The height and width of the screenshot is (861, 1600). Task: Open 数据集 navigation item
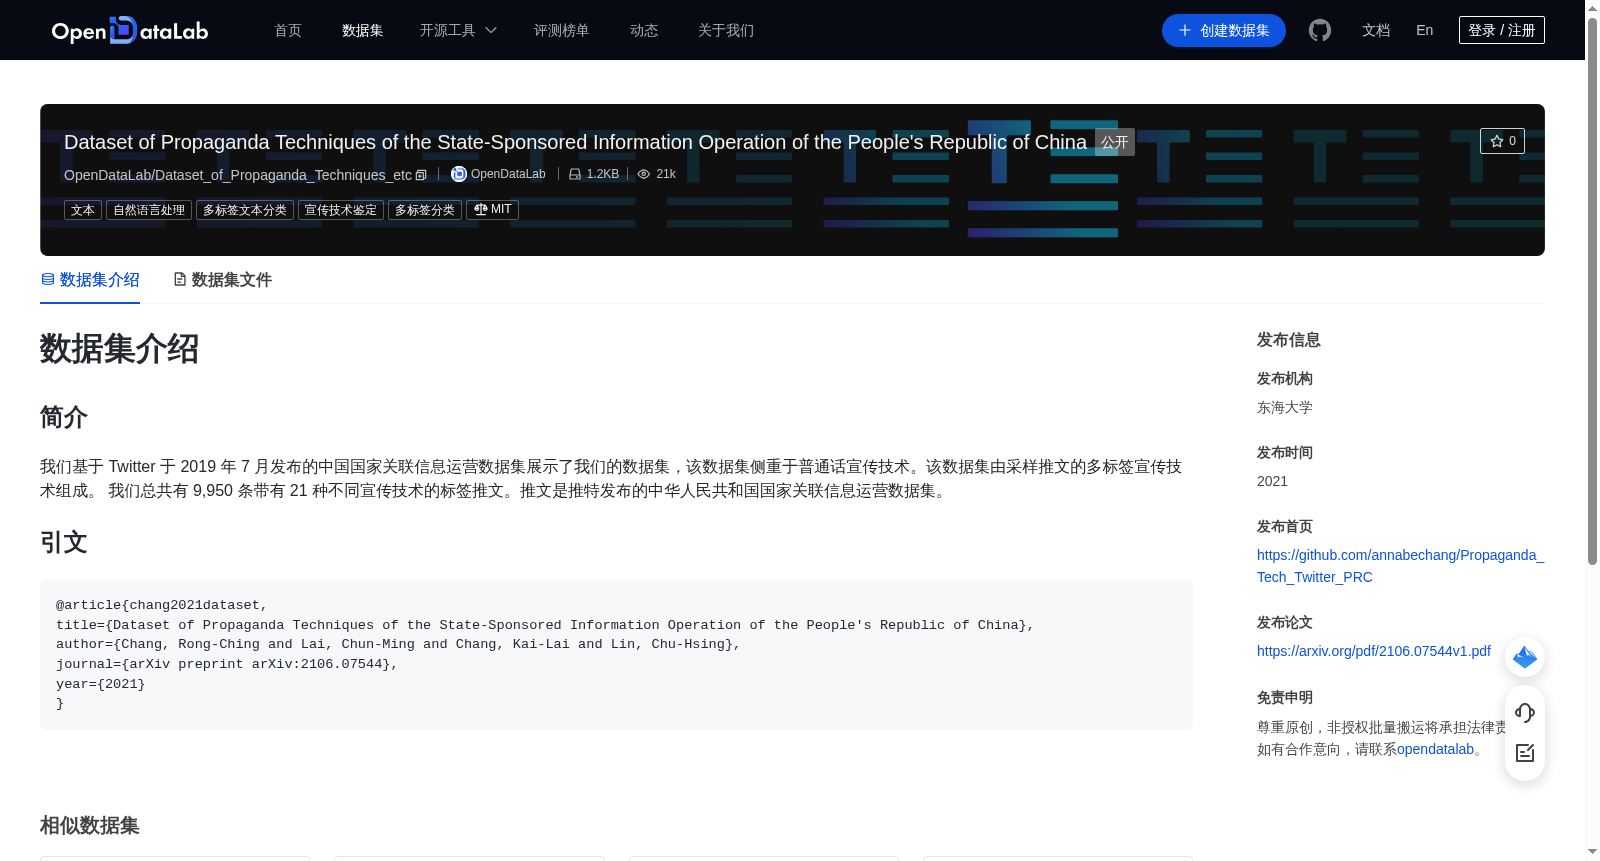coord(363,30)
